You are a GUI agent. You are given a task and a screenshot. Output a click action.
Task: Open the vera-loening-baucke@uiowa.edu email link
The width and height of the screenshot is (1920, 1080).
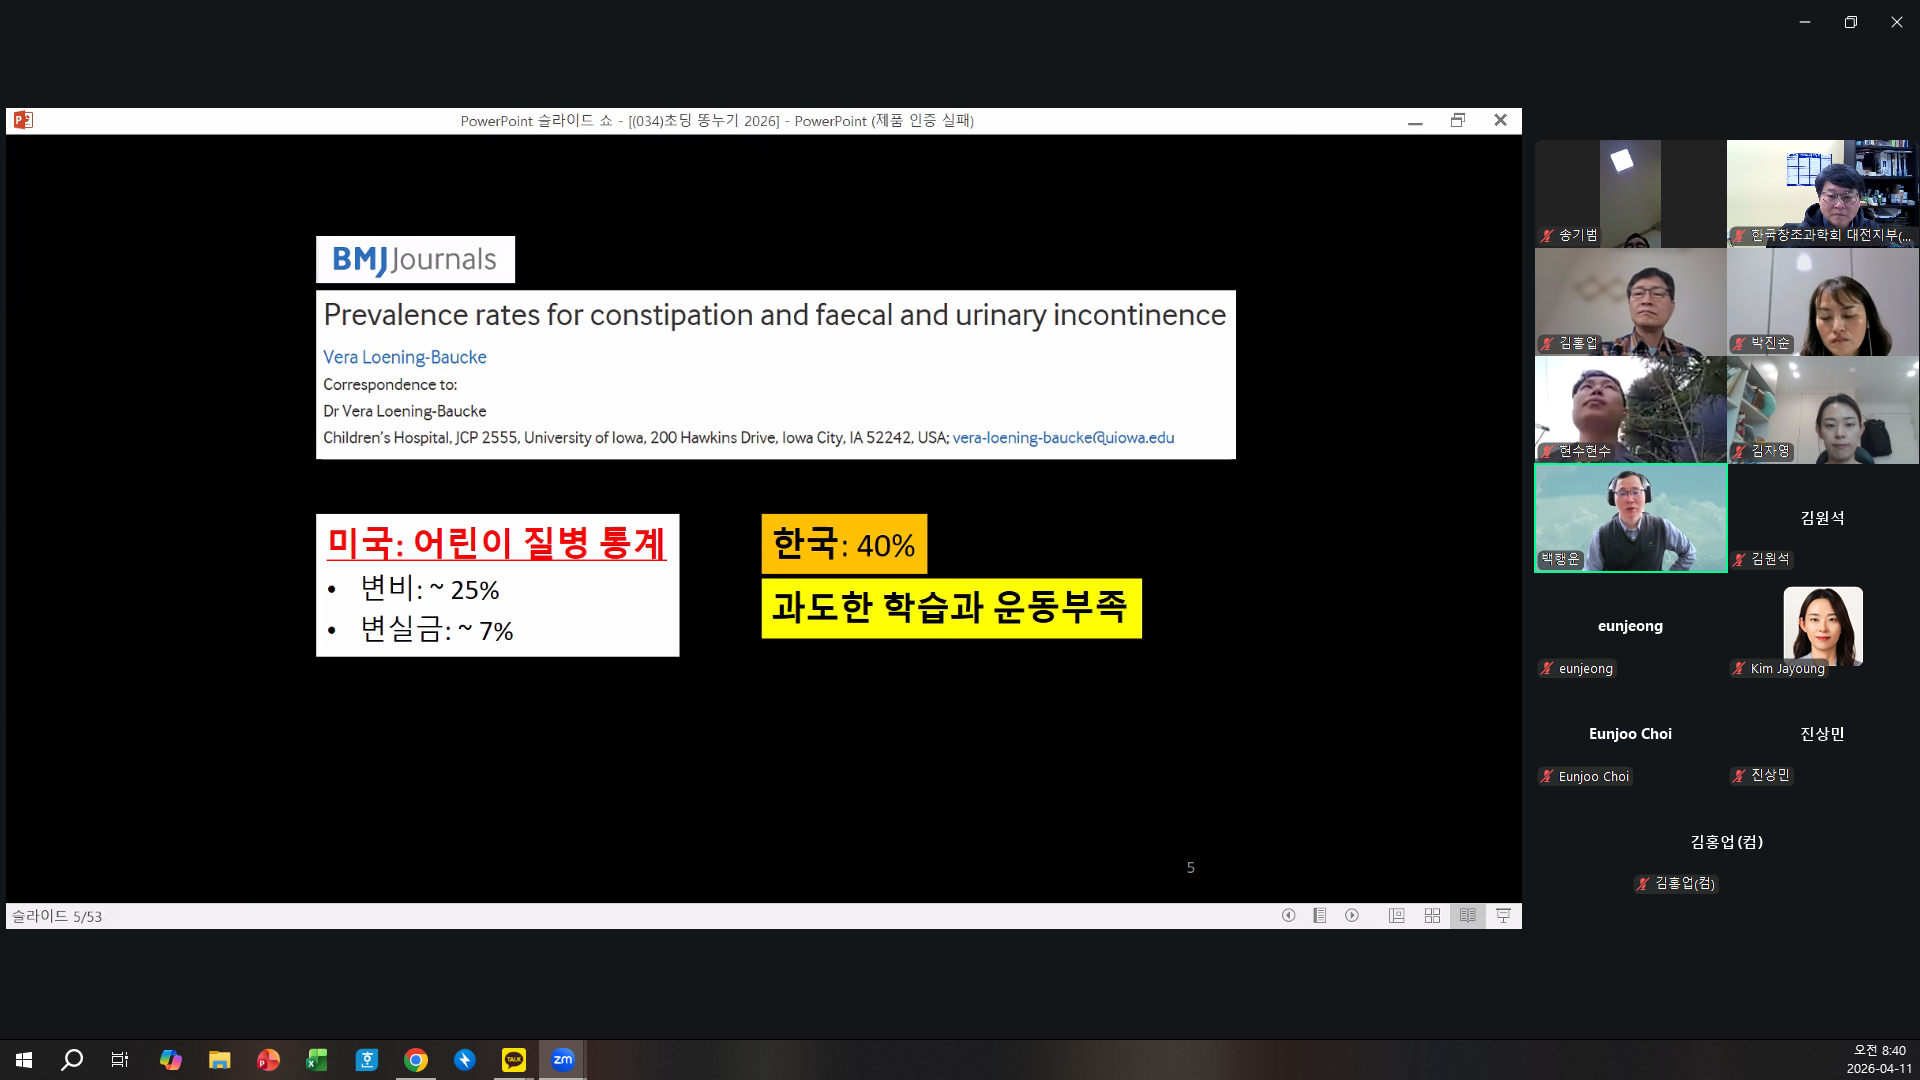tap(1063, 437)
